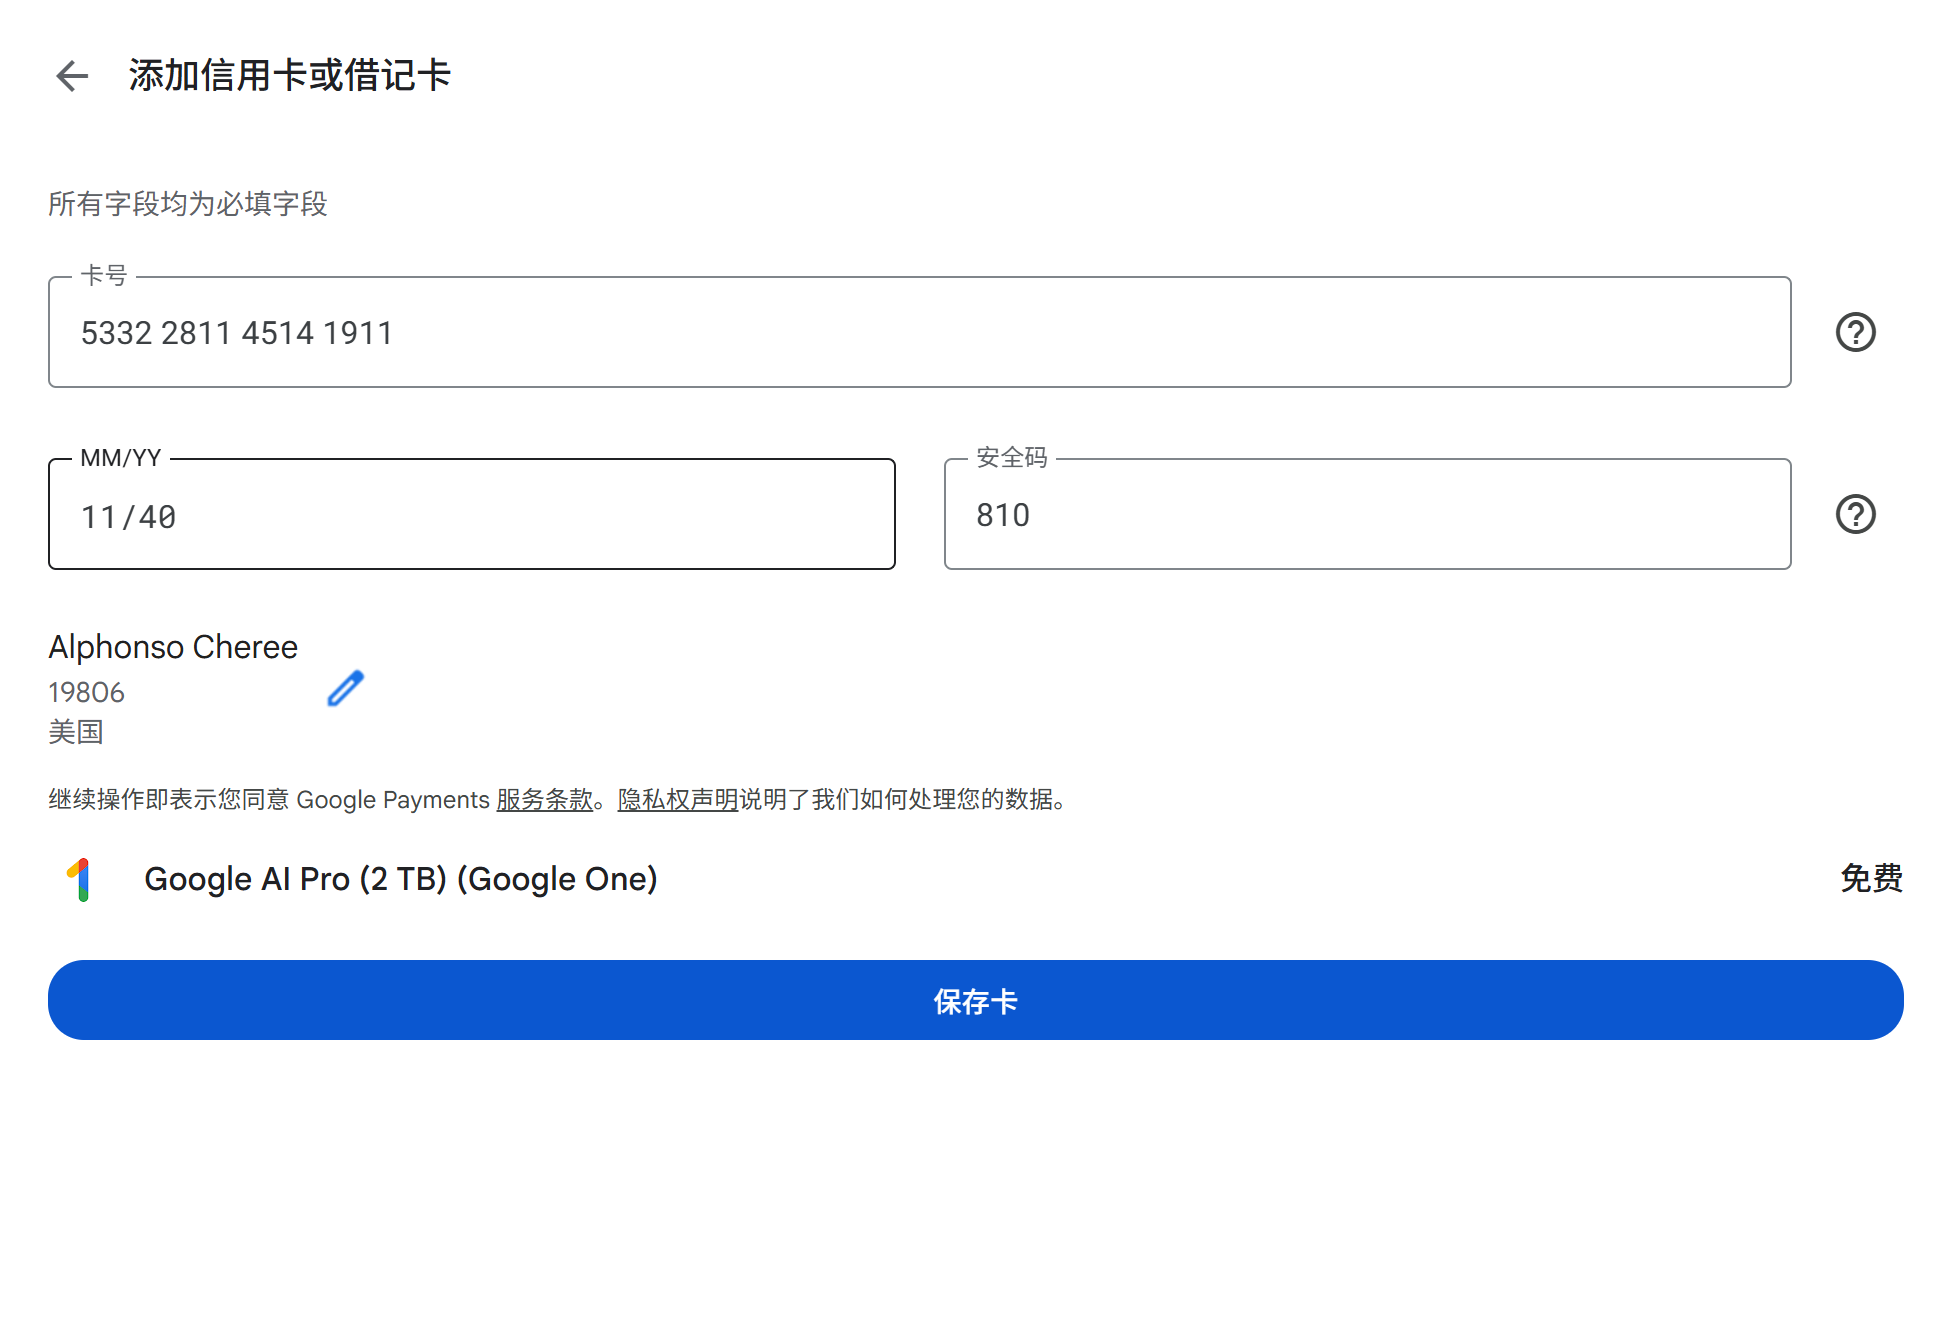Click the 免费 price label

[1870, 878]
